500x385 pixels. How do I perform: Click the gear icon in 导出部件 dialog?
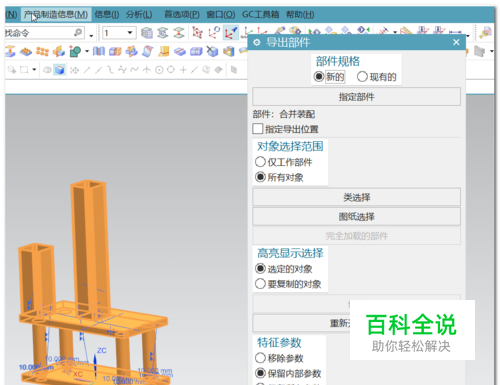(257, 43)
